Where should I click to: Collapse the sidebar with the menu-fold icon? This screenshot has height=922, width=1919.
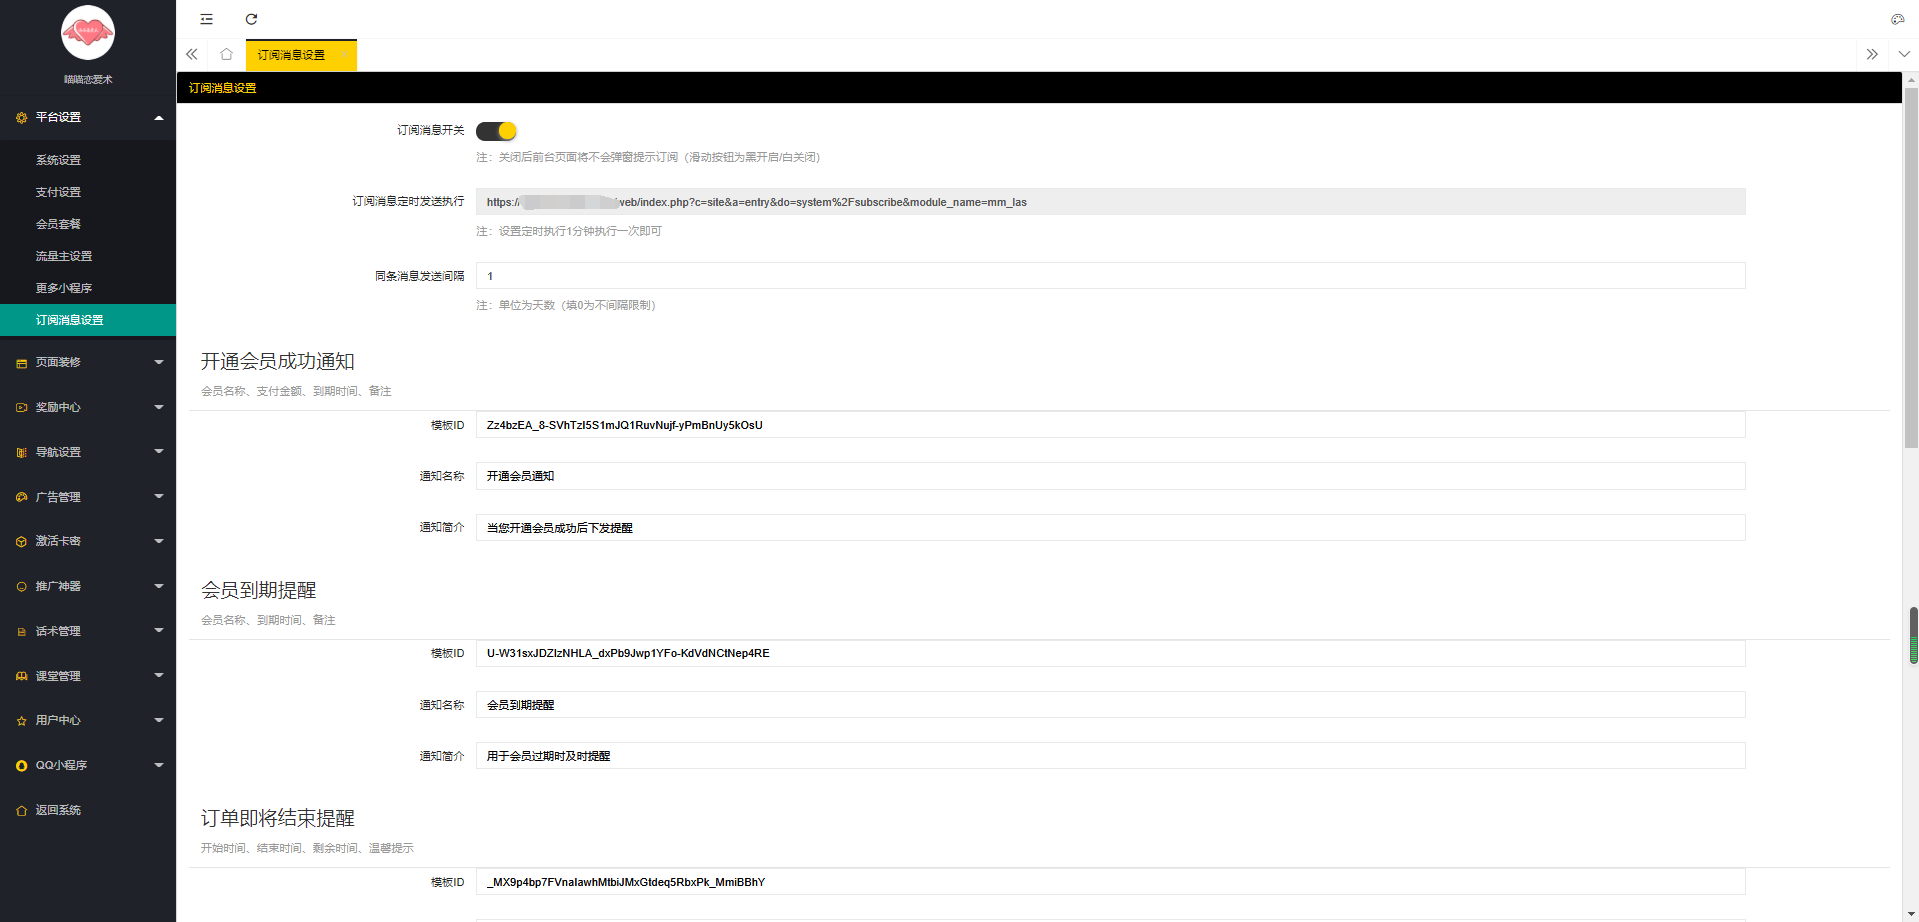click(x=206, y=19)
